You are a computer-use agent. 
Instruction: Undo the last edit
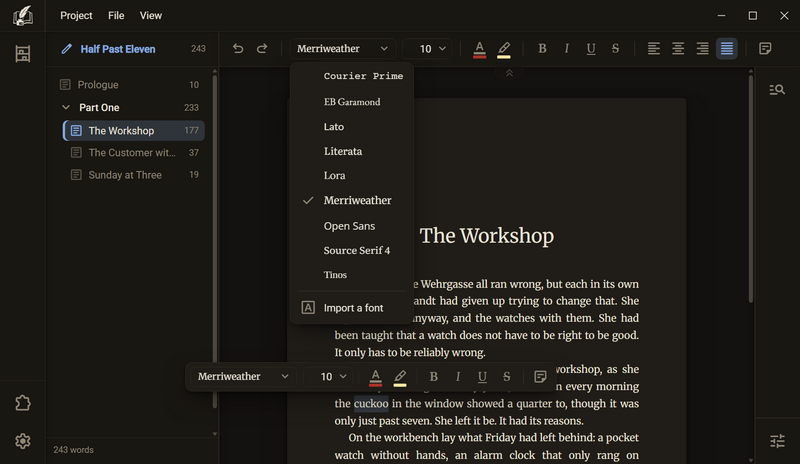[x=238, y=48]
